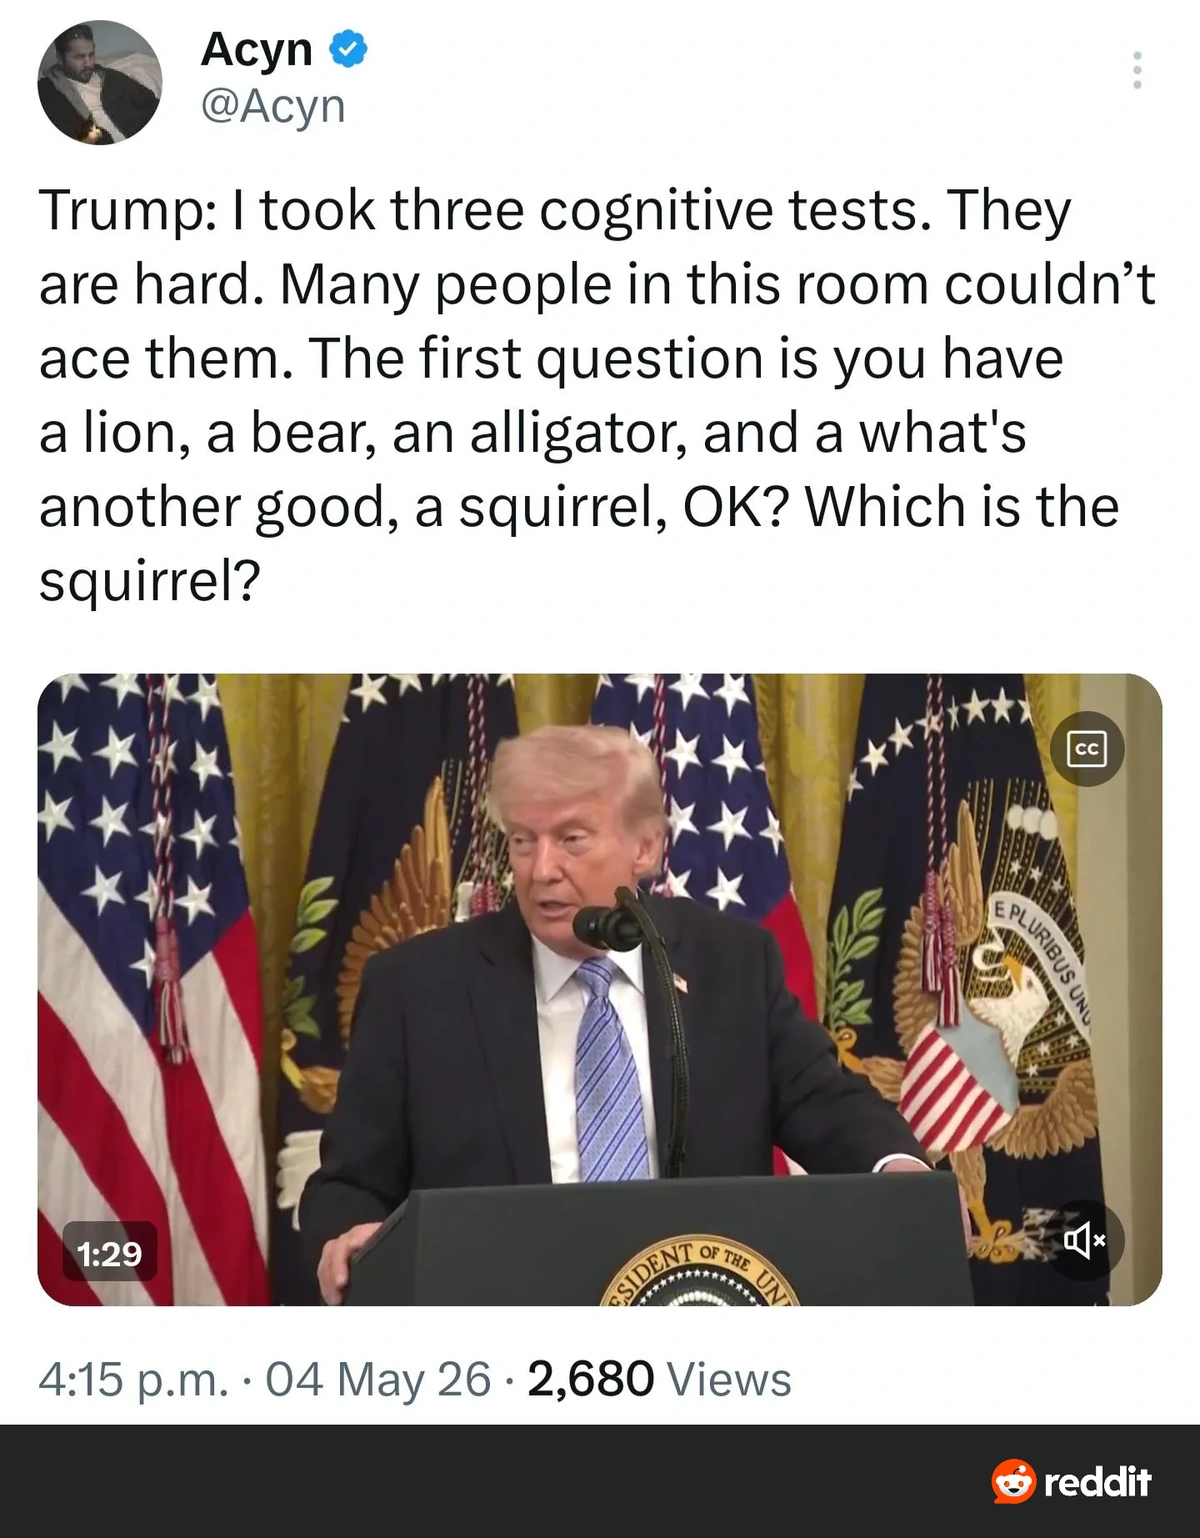
Task: Open Acyn's profile picture avatar
Action: (x=99, y=82)
